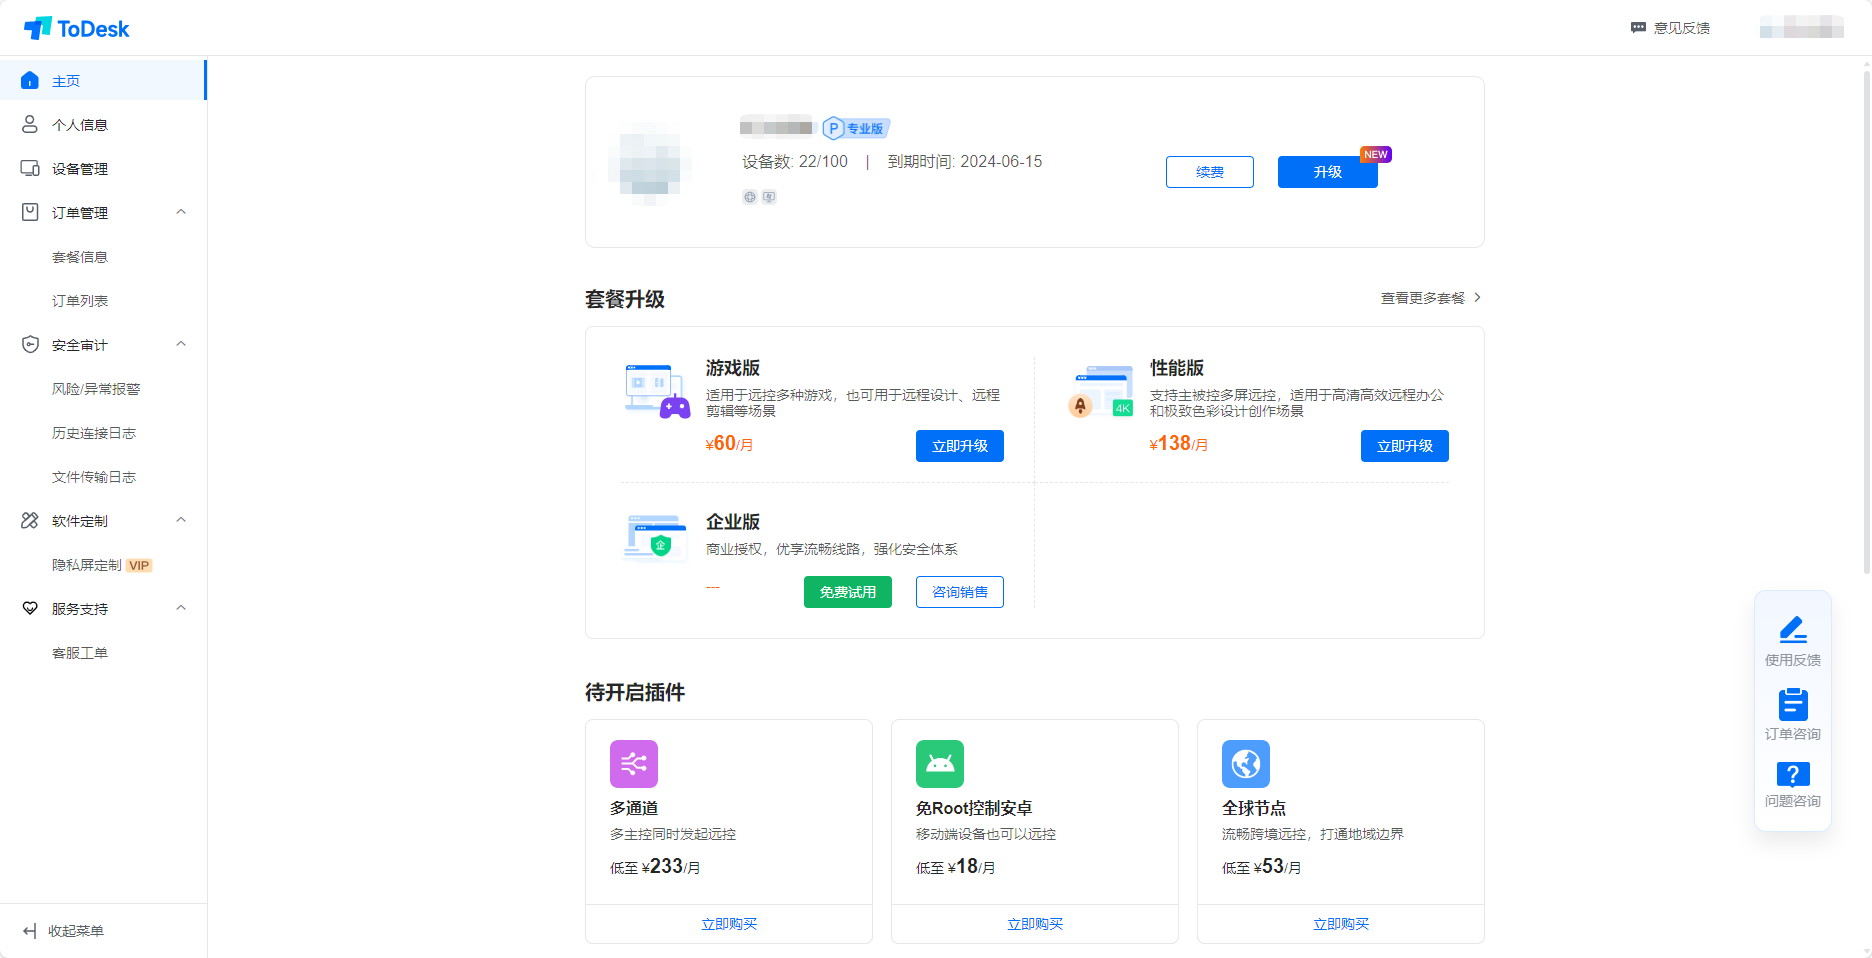Click the 到期时间: 2024-06-15 text

[x=965, y=162]
